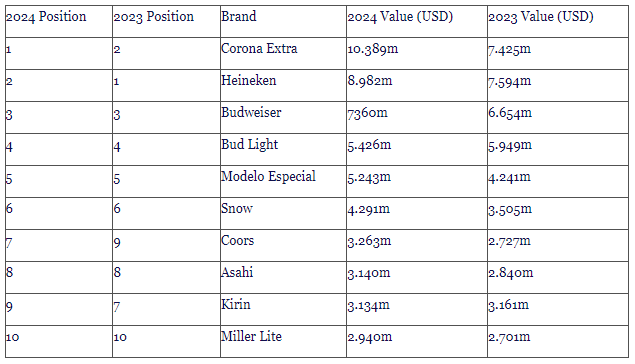Click the 2023 Value (USD) header

coord(558,21)
